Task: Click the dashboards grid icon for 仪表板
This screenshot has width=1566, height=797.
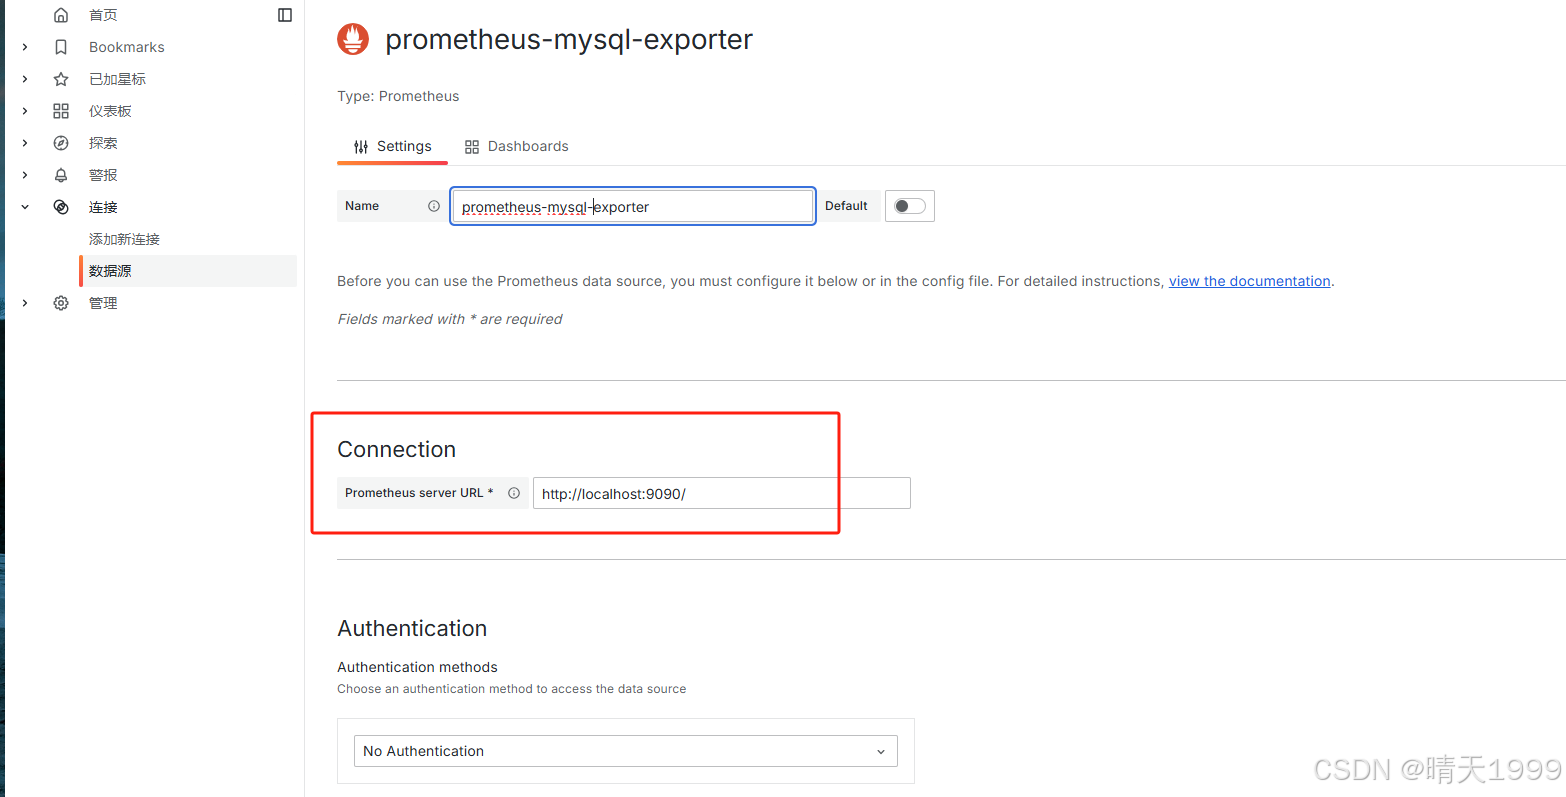Action: point(61,111)
